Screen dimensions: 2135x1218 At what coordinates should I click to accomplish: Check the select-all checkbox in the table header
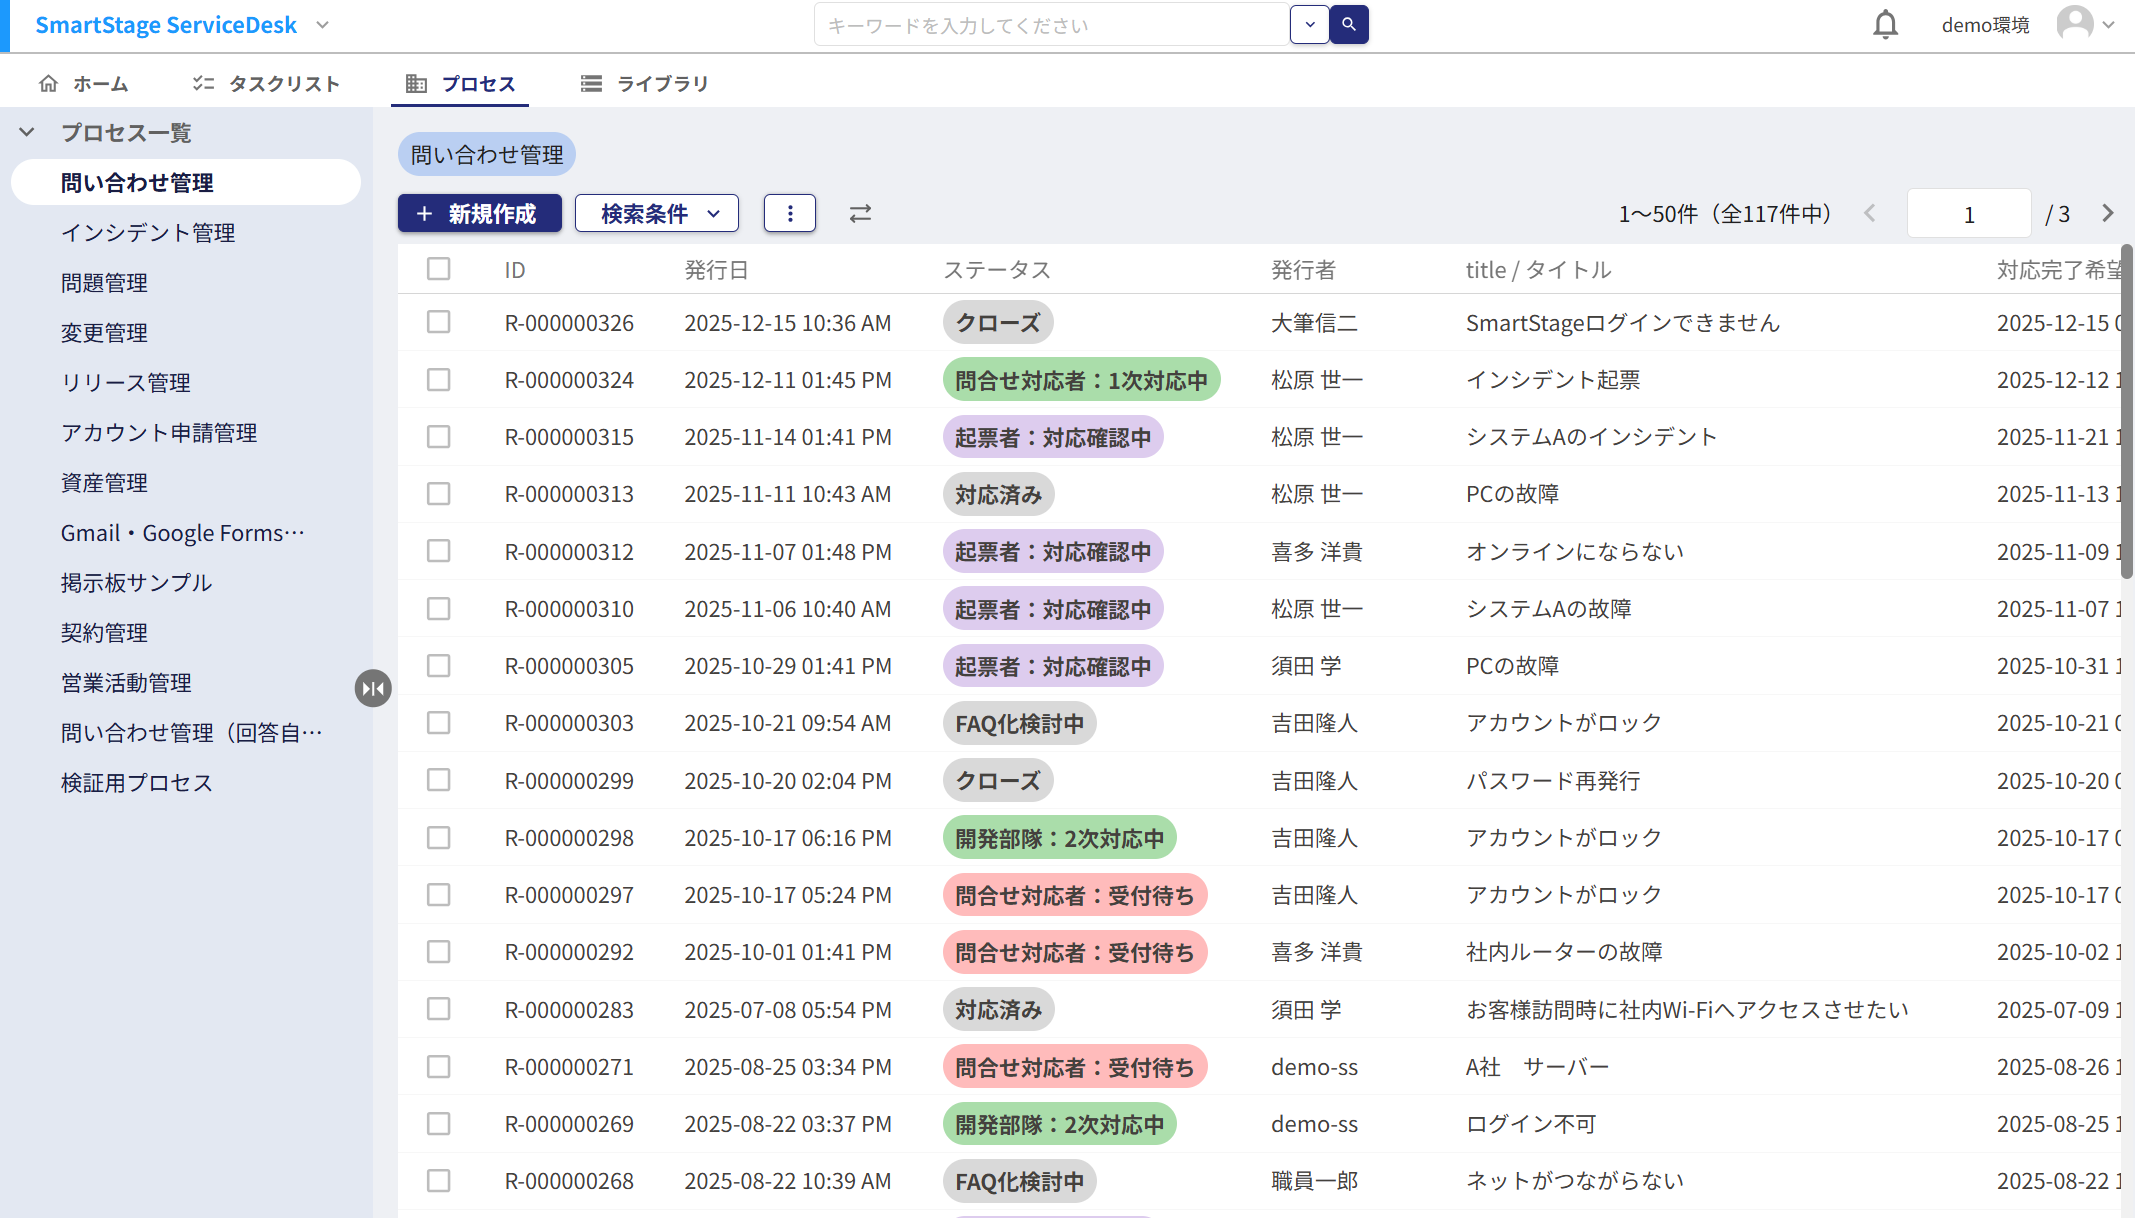(438, 268)
